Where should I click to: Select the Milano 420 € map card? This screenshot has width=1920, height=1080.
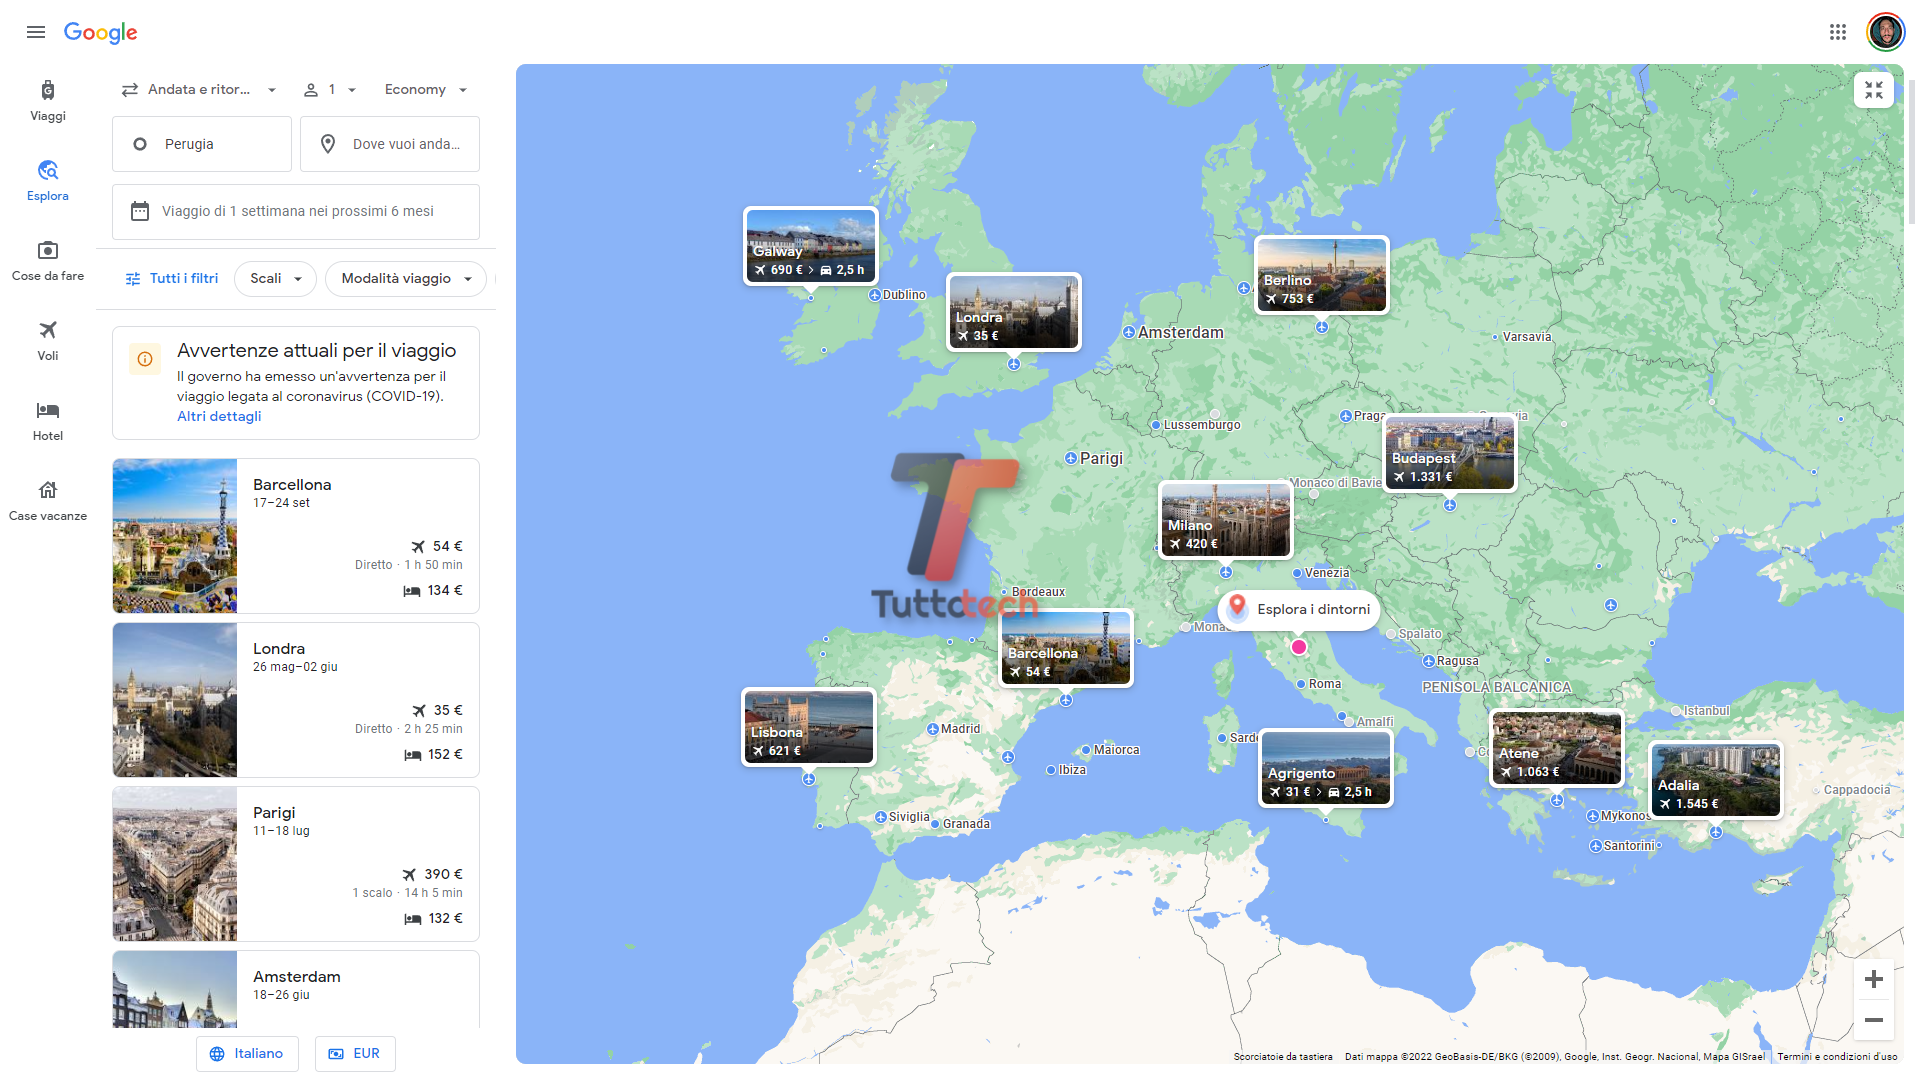[1225, 520]
